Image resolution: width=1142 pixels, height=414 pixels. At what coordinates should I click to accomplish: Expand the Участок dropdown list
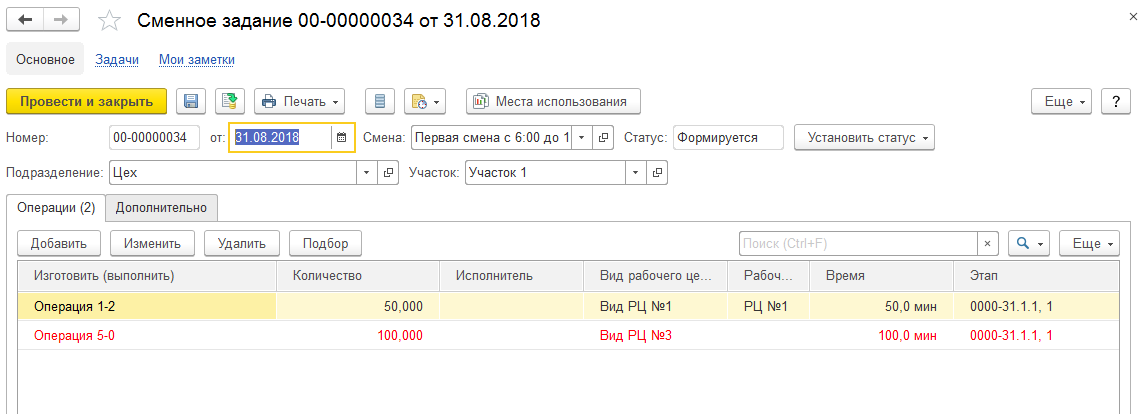tap(635, 172)
